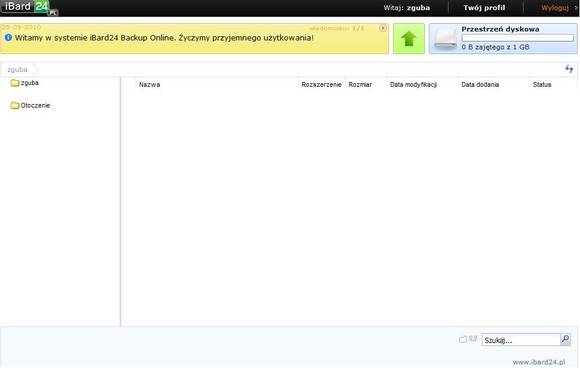This screenshot has height=368, width=580.
Task: Sort by Rozszerzenie column
Action: pos(321,85)
